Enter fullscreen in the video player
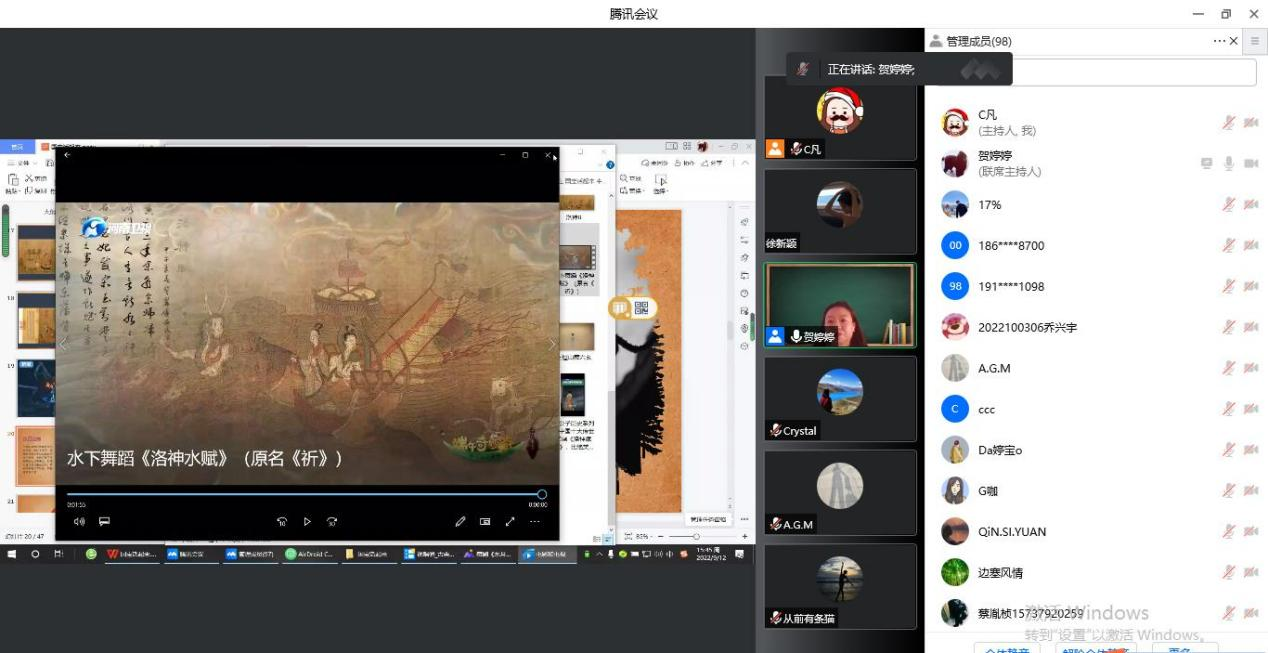 click(x=510, y=521)
